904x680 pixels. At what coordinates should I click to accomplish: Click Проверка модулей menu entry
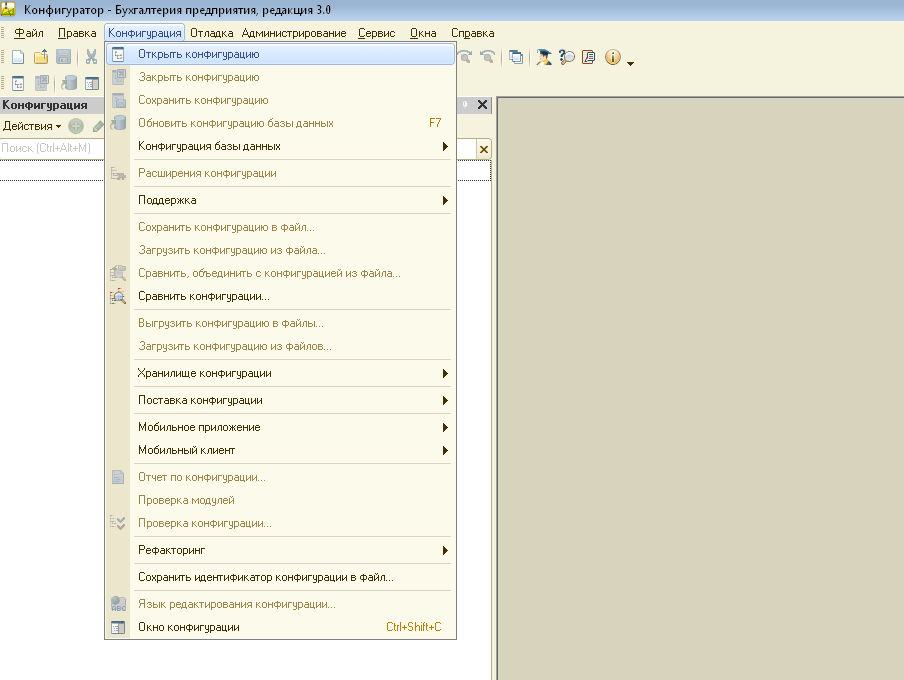(x=280, y=501)
